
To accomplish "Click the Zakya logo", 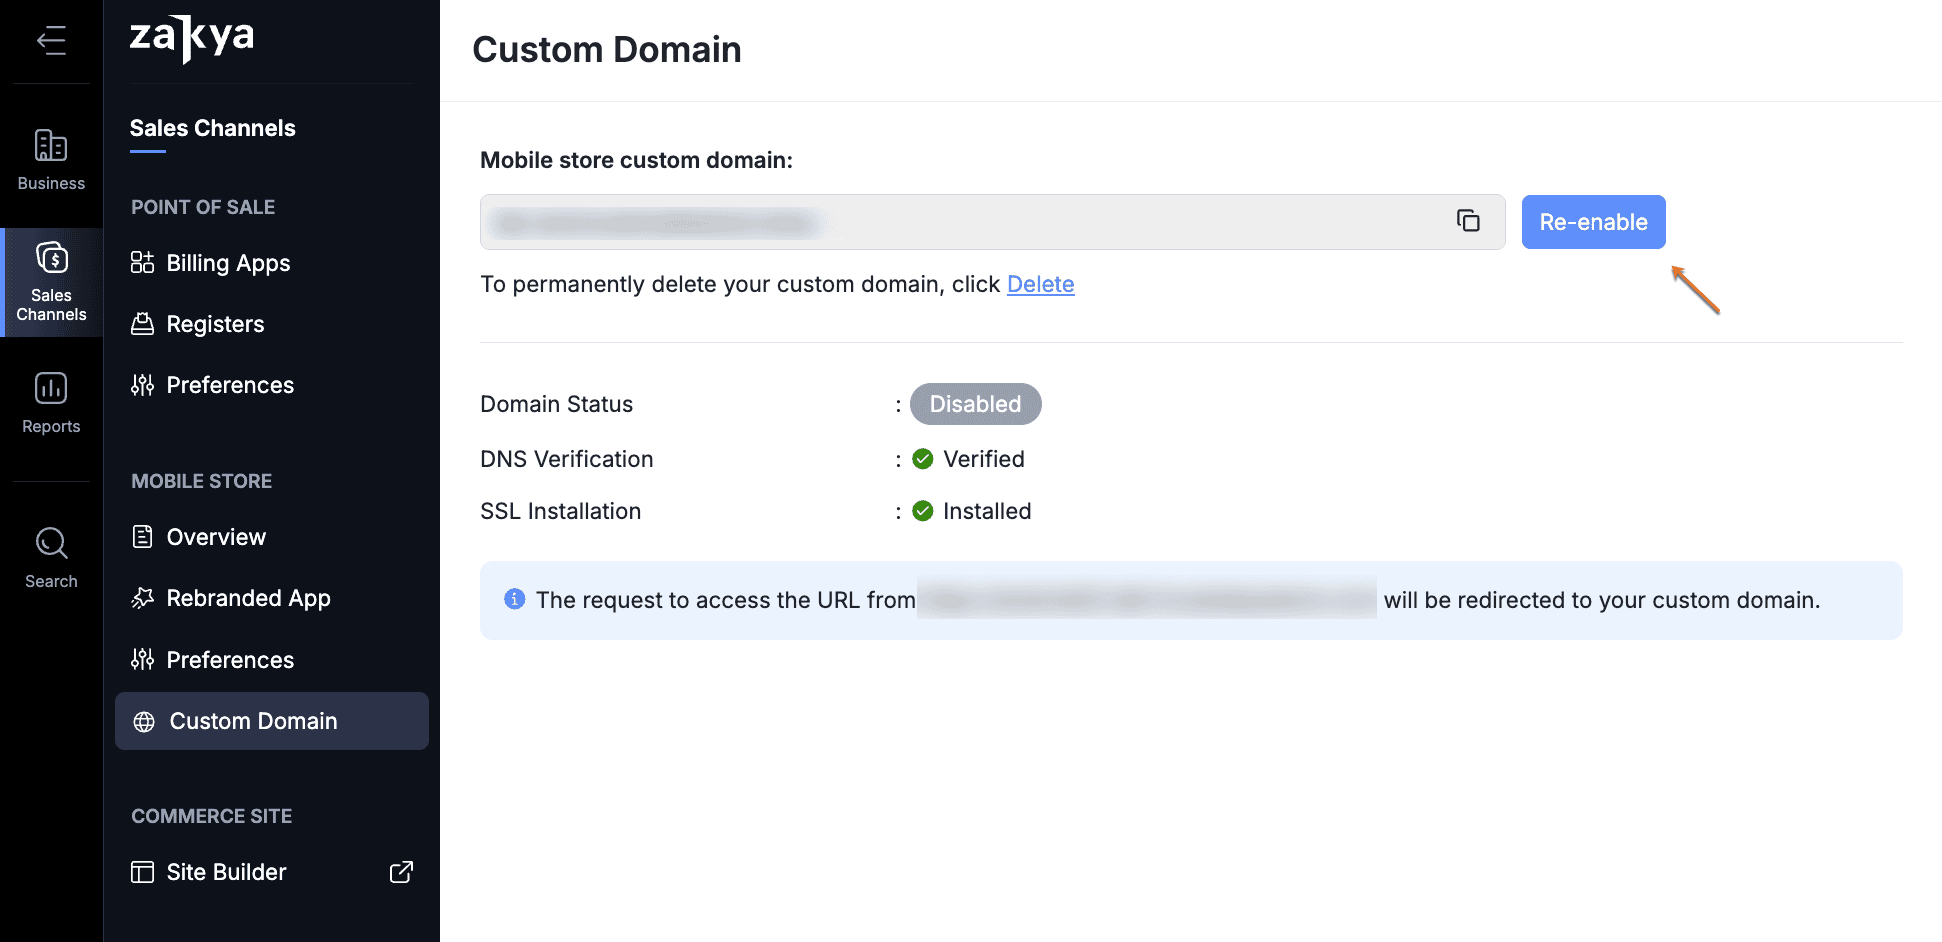I will coord(192,38).
